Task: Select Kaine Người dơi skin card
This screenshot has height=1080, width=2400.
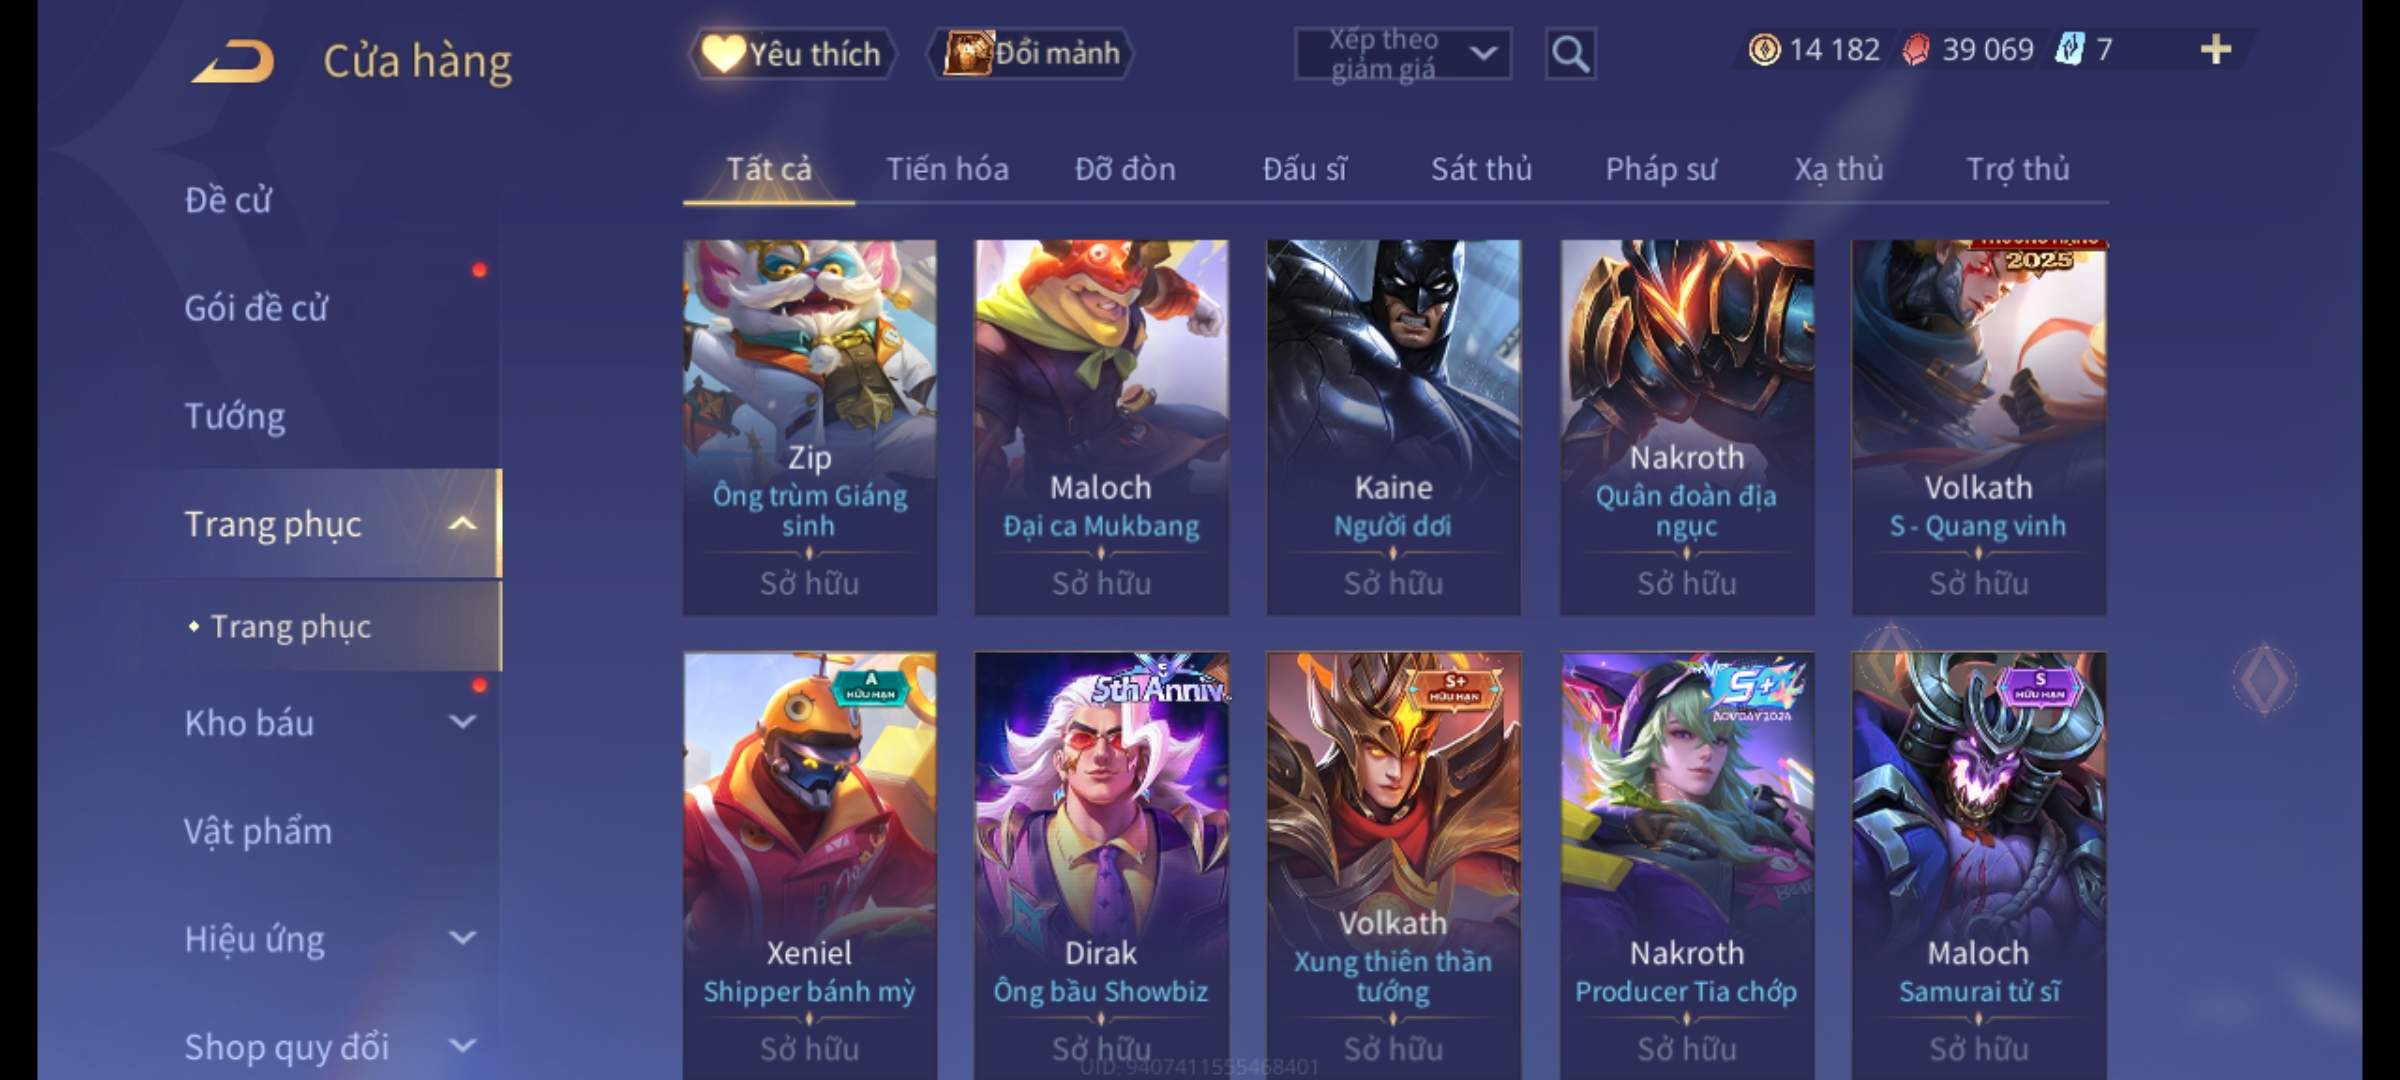Action: pyautogui.click(x=1393, y=427)
